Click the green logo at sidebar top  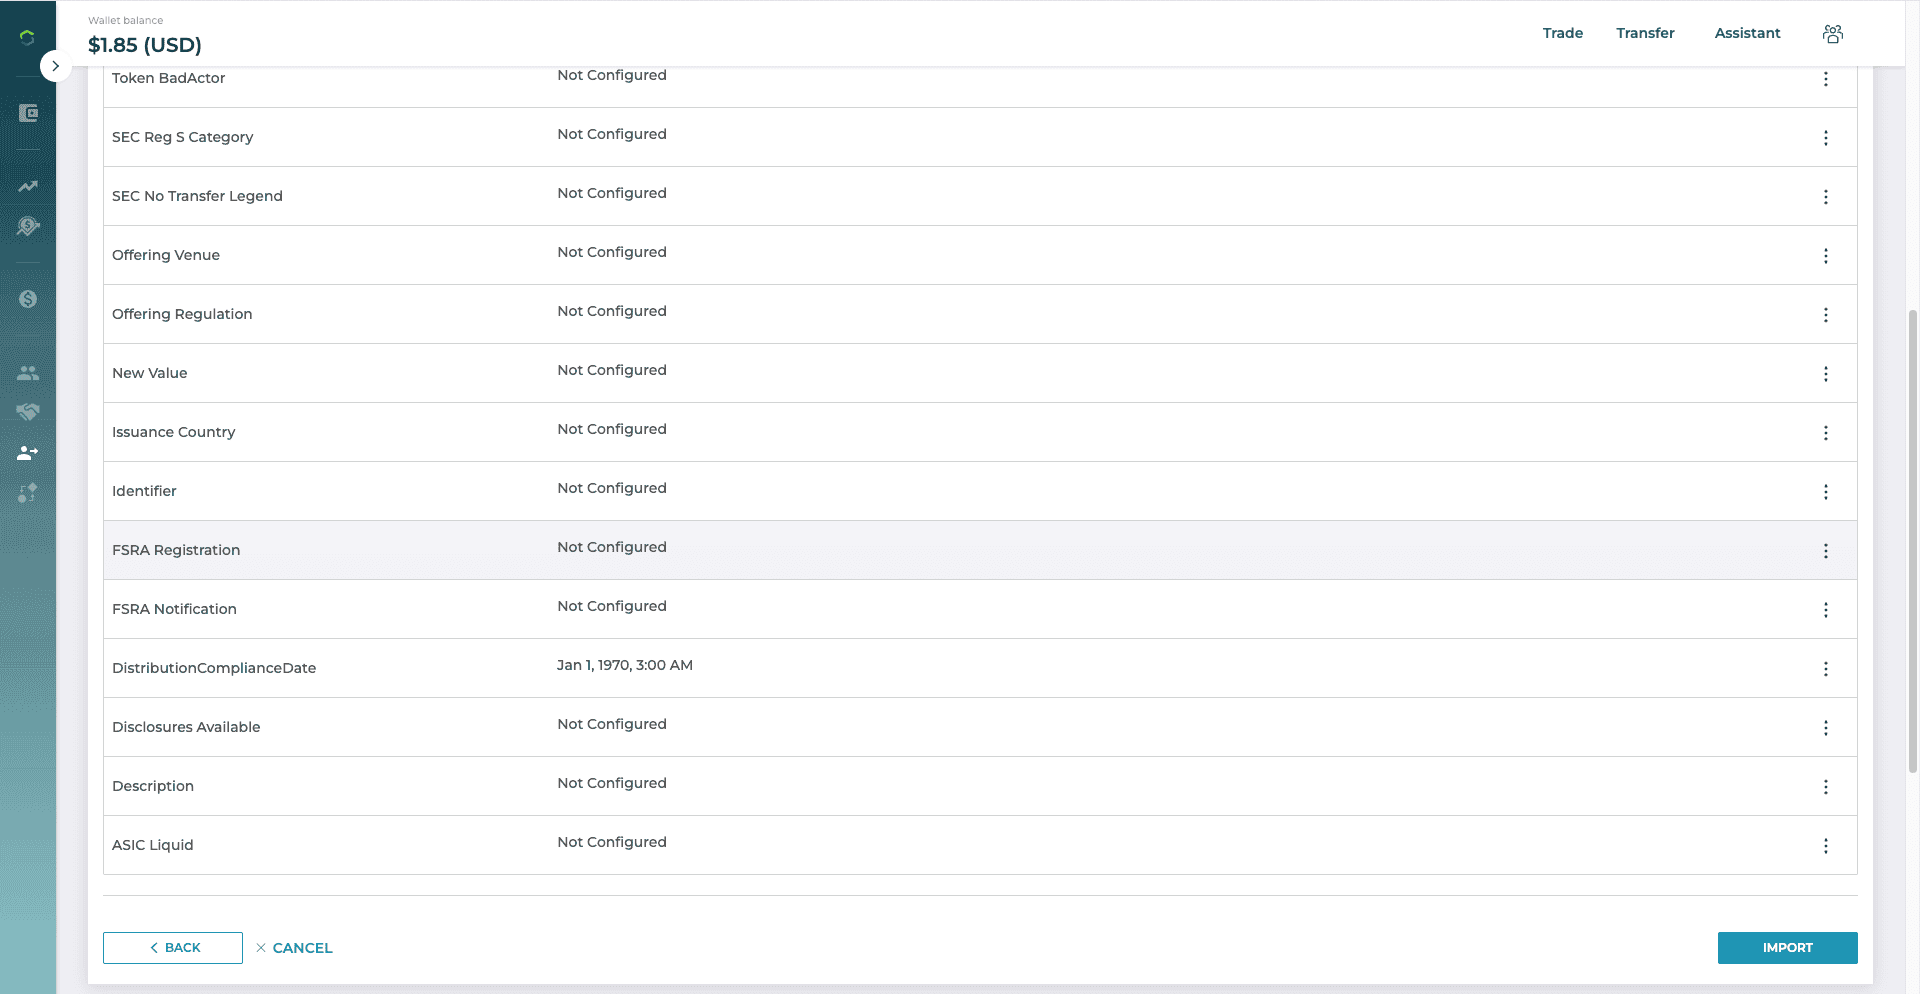(27, 37)
